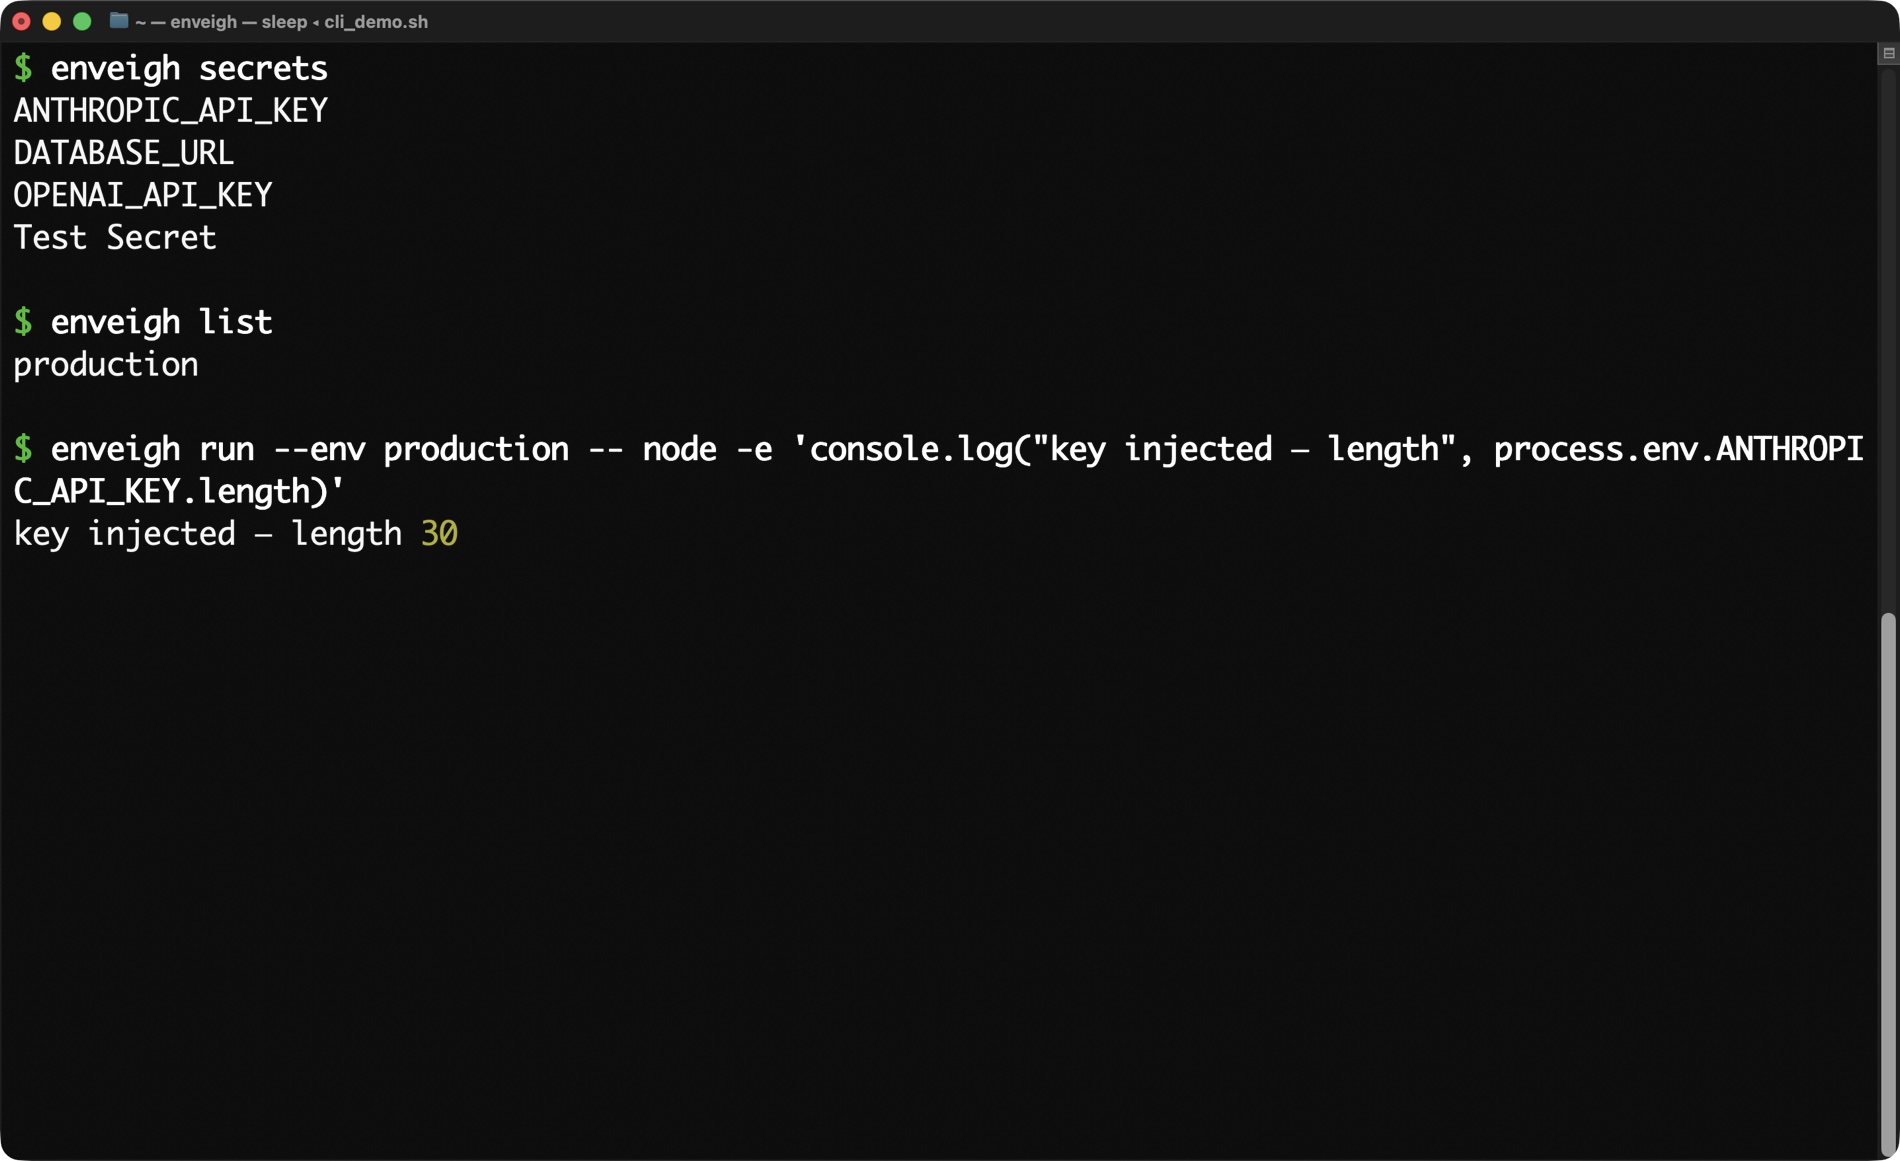Click the 'enveigh list' command line
Screen dimensions: 1900x1161
tap(162, 322)
